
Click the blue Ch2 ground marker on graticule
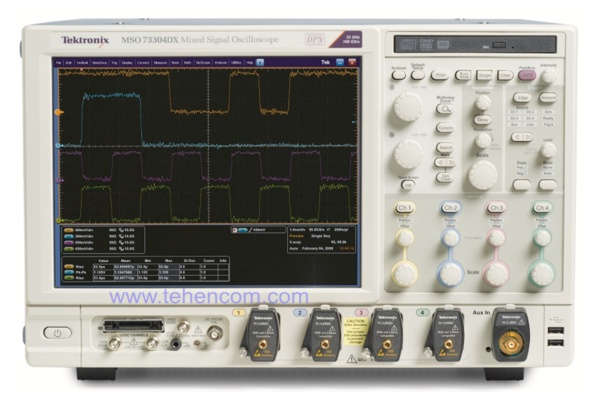click(x=58, y=146)
